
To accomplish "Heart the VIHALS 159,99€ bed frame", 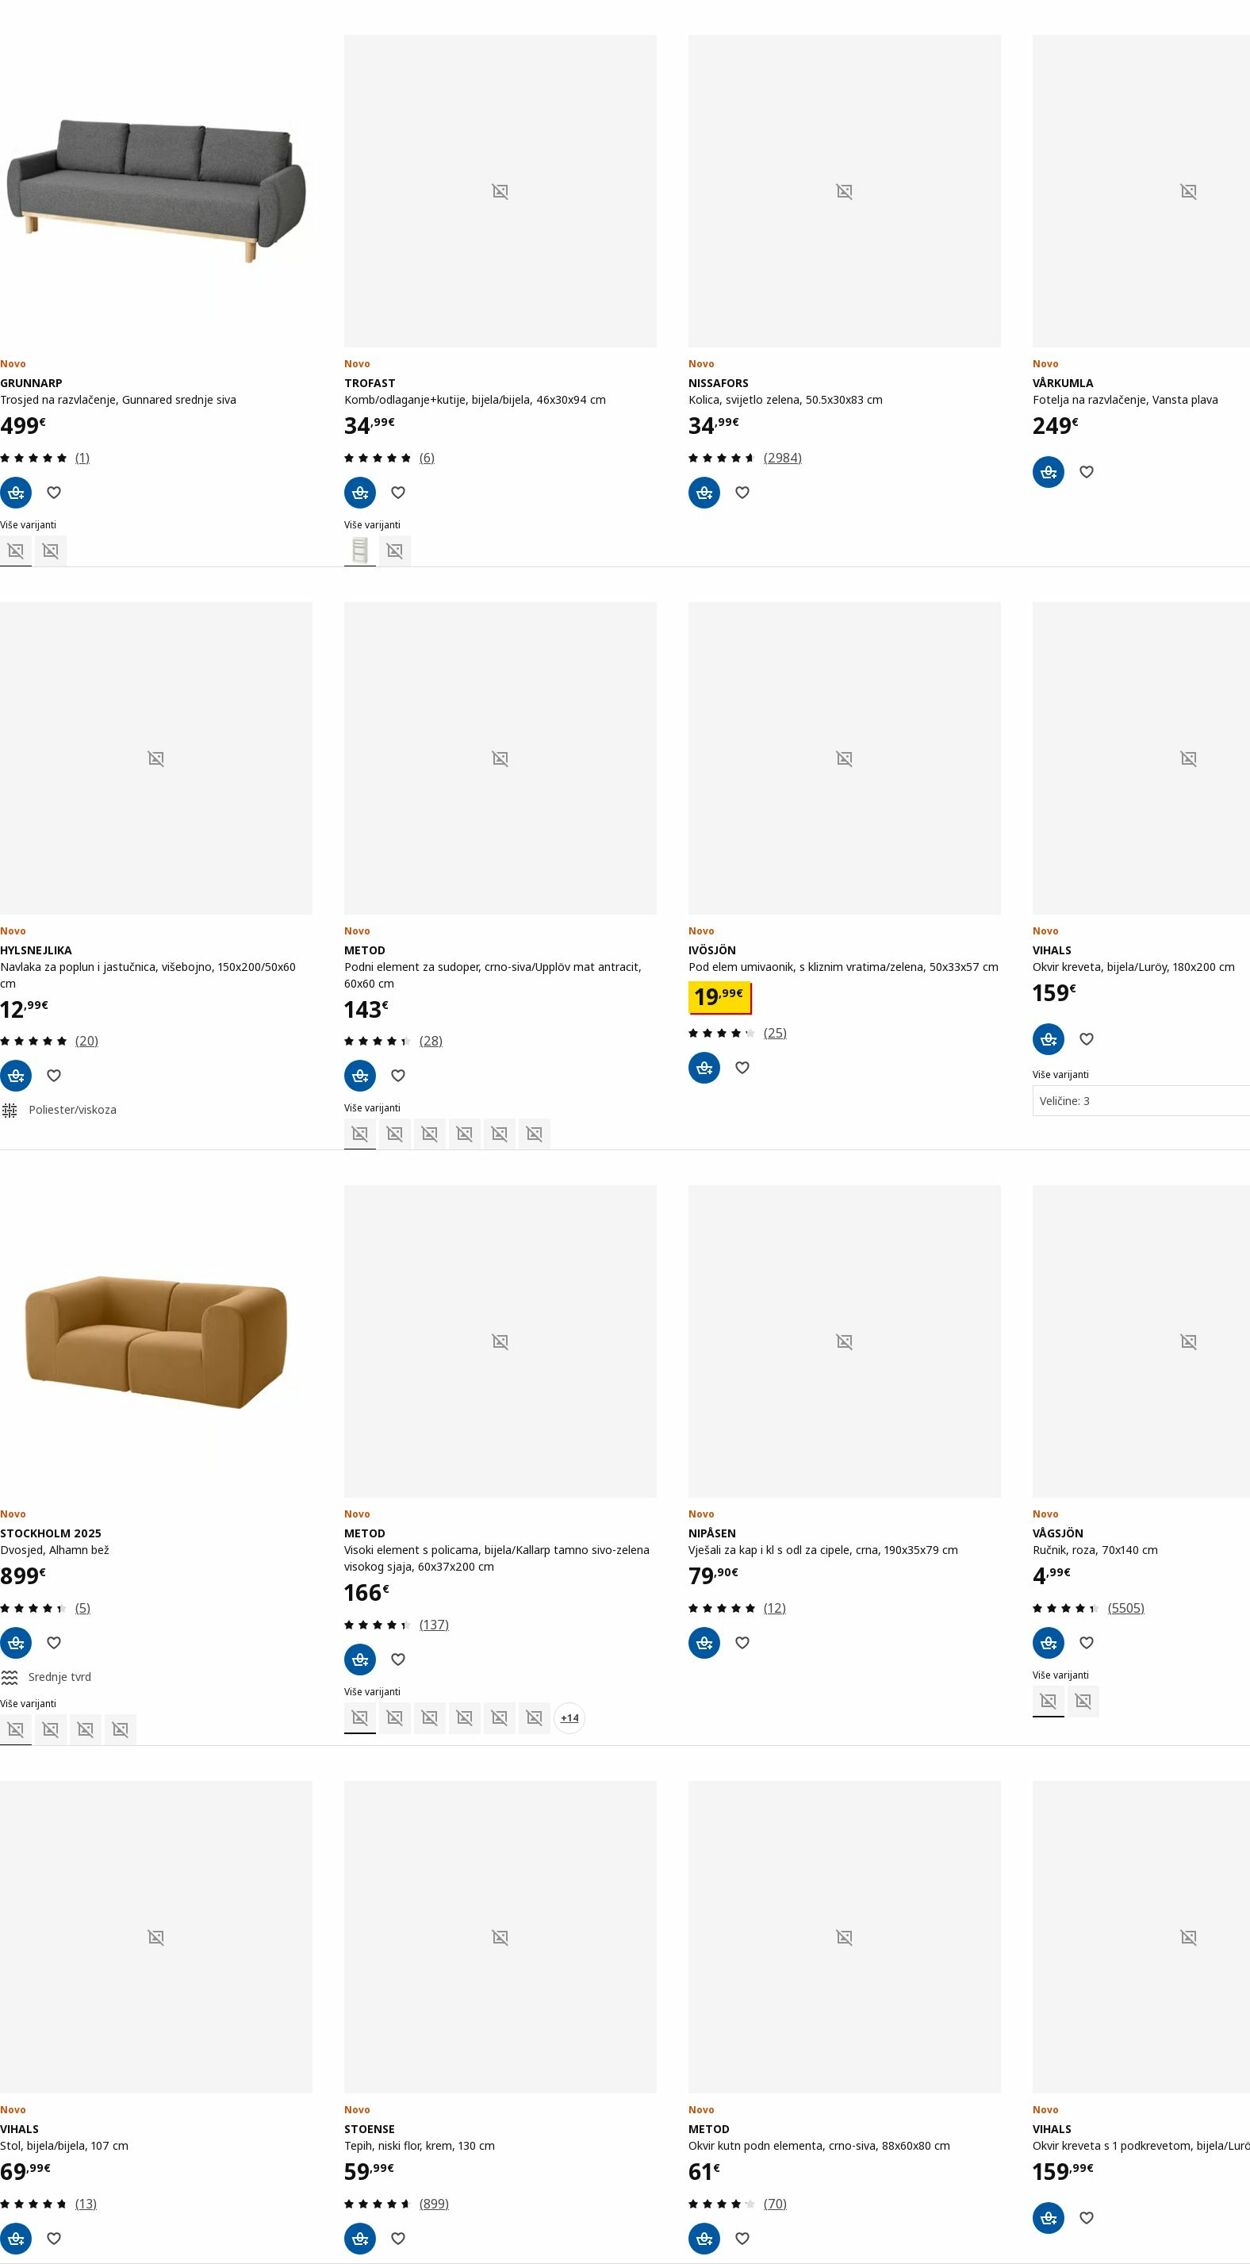I will [1086, 2218].
